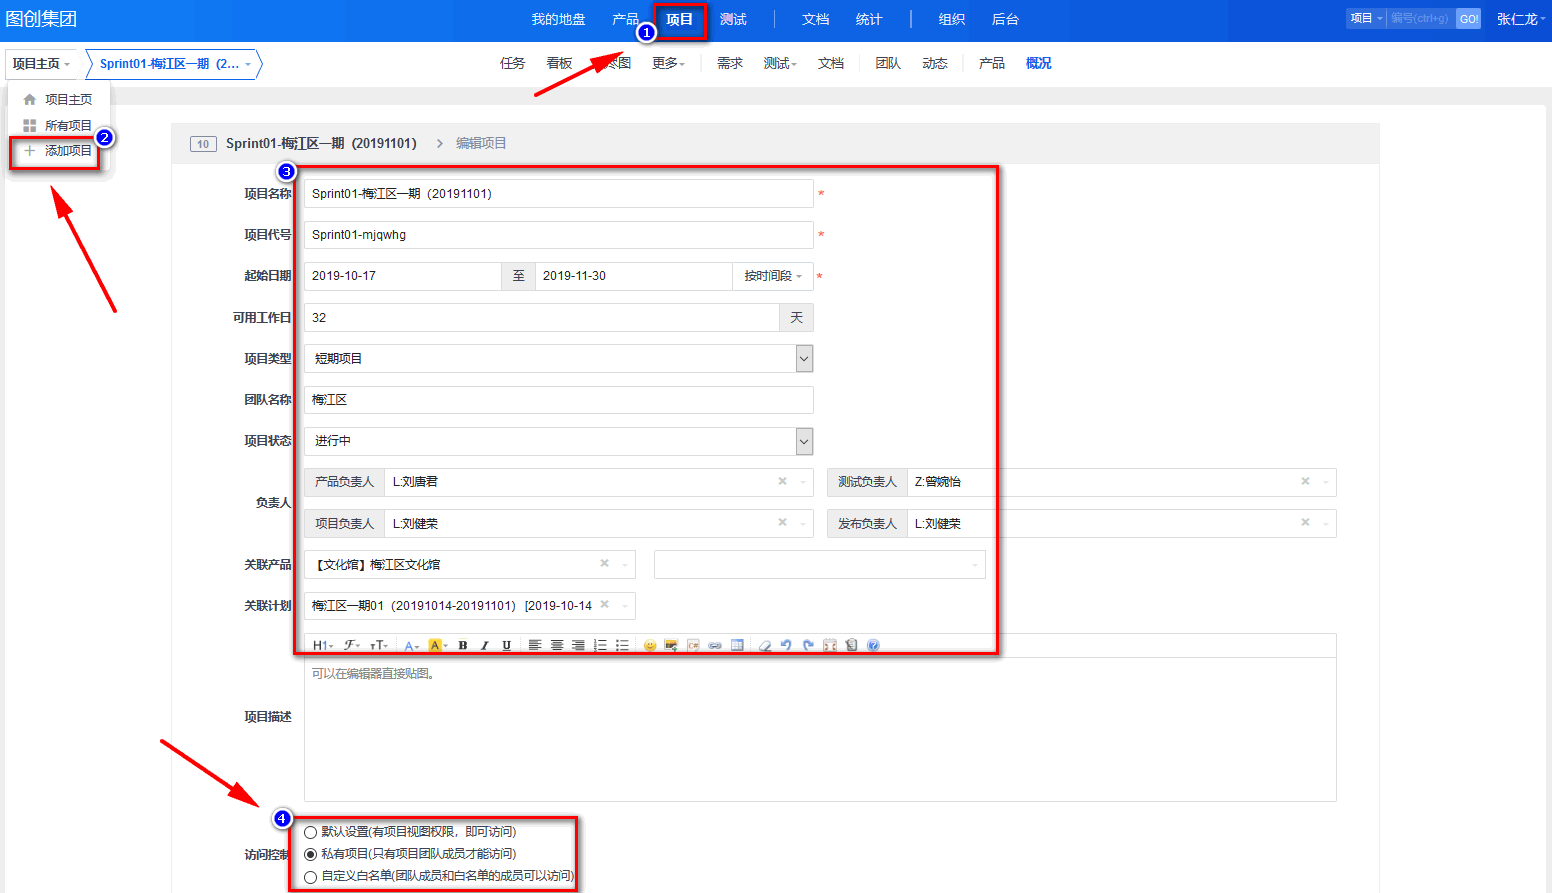The image size is (1552, 893).
Task: Click start date field 2019-10-17
Action: tap(403, 276)
